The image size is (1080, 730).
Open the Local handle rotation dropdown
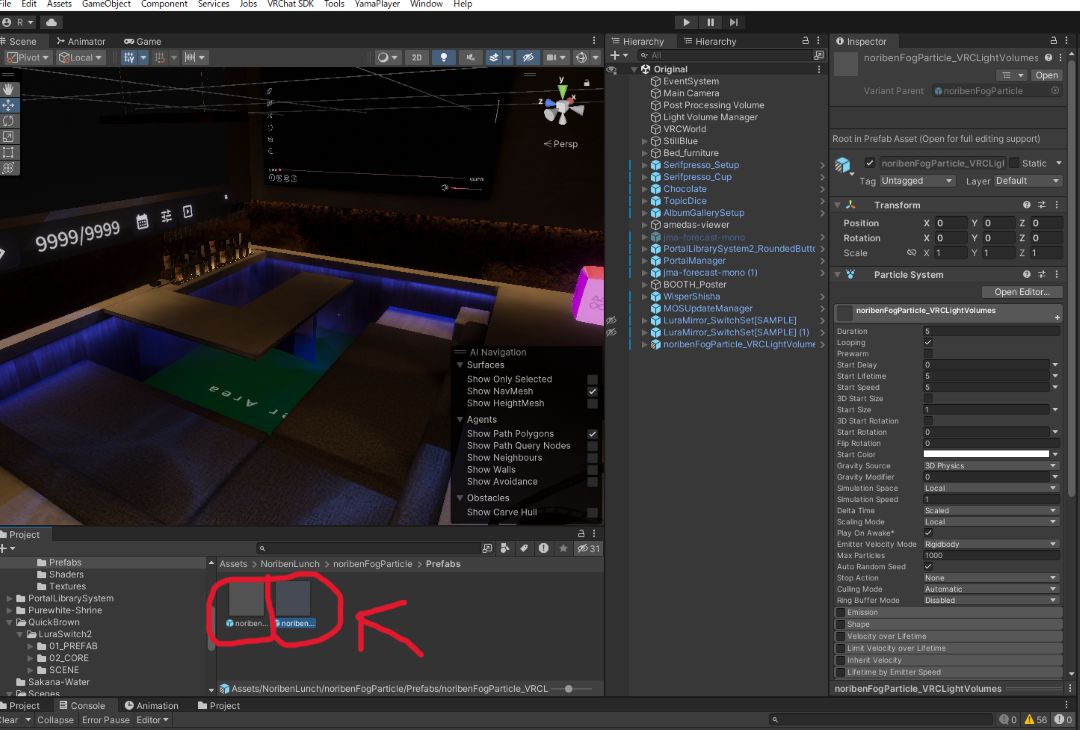pos(81,58)
